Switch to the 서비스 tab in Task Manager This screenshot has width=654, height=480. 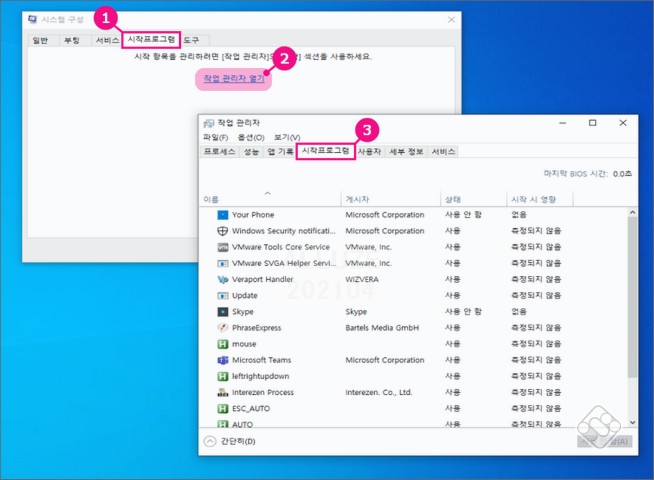click(443, 151)
